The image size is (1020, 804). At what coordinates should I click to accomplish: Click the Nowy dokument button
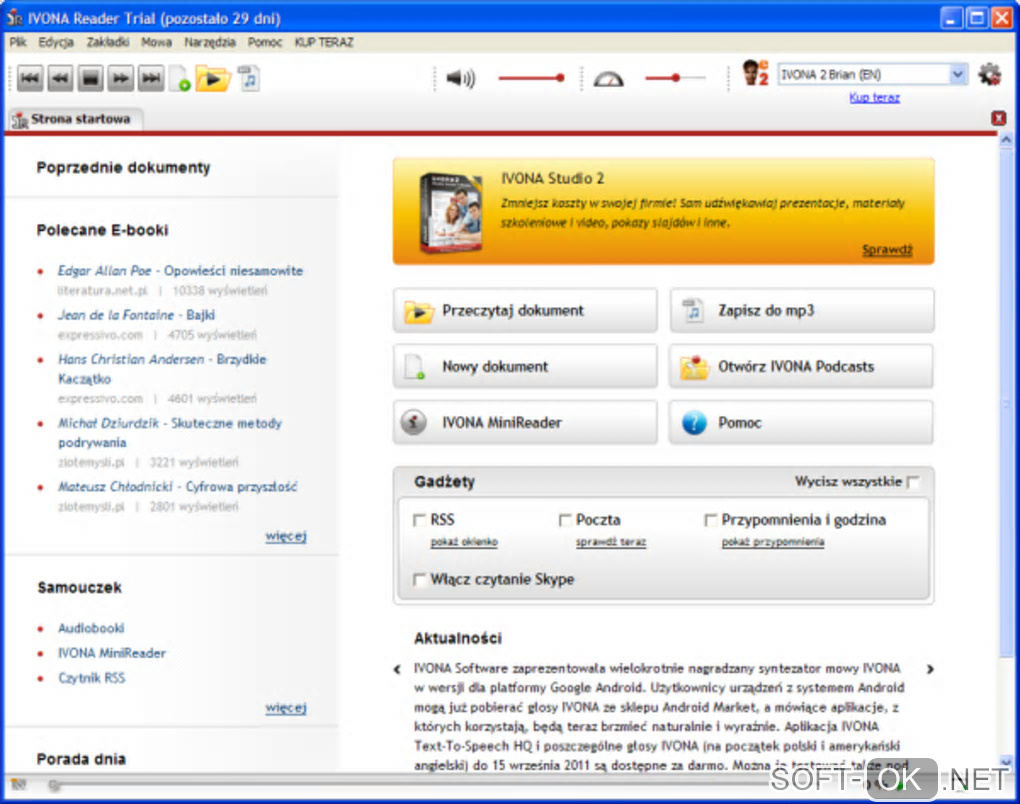tap(525, 367)
